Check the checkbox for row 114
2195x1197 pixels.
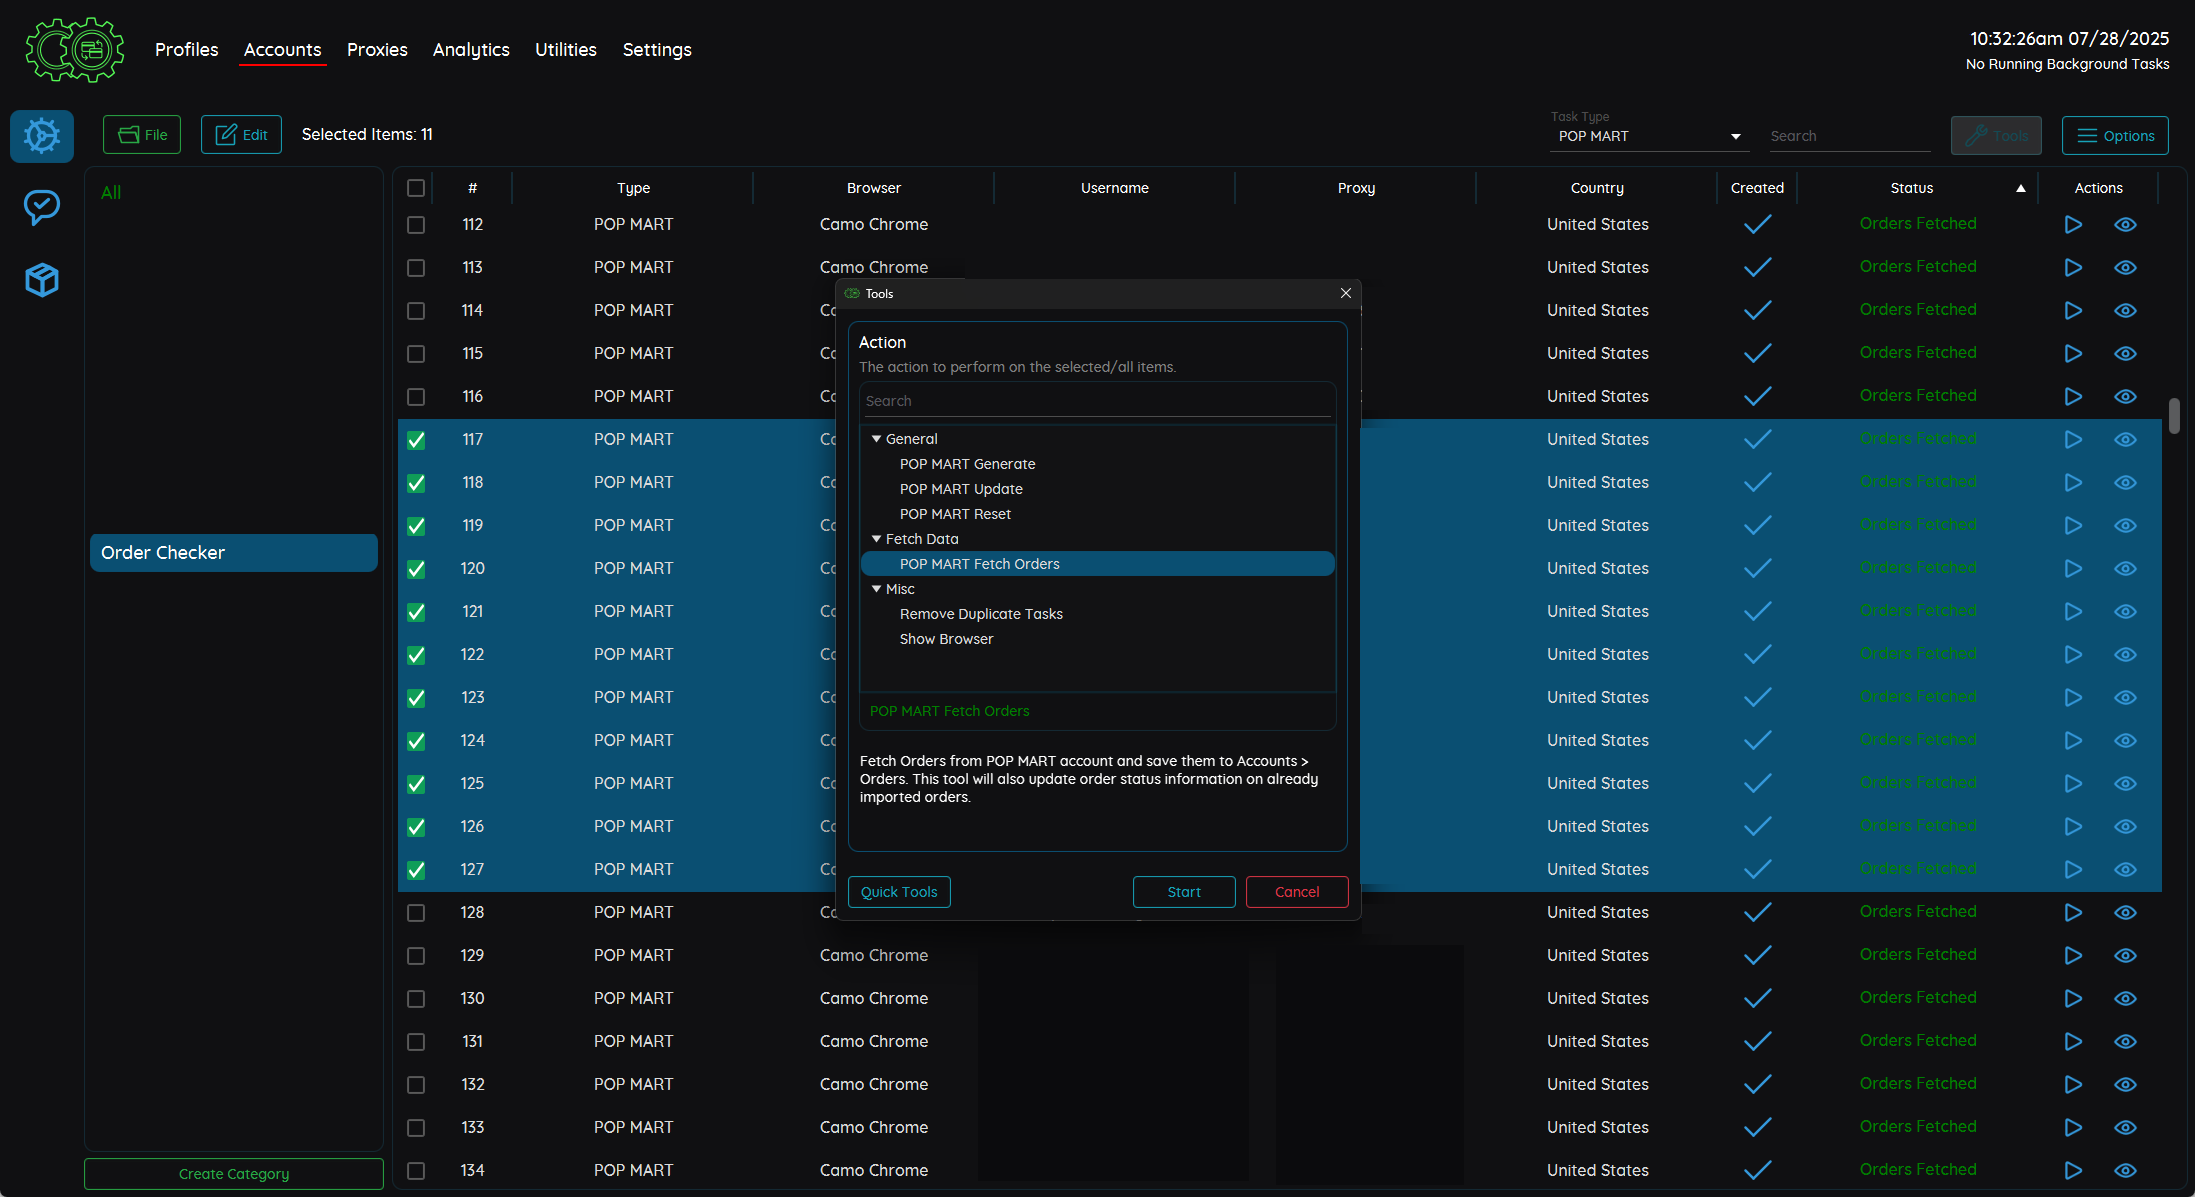(416, 310)
